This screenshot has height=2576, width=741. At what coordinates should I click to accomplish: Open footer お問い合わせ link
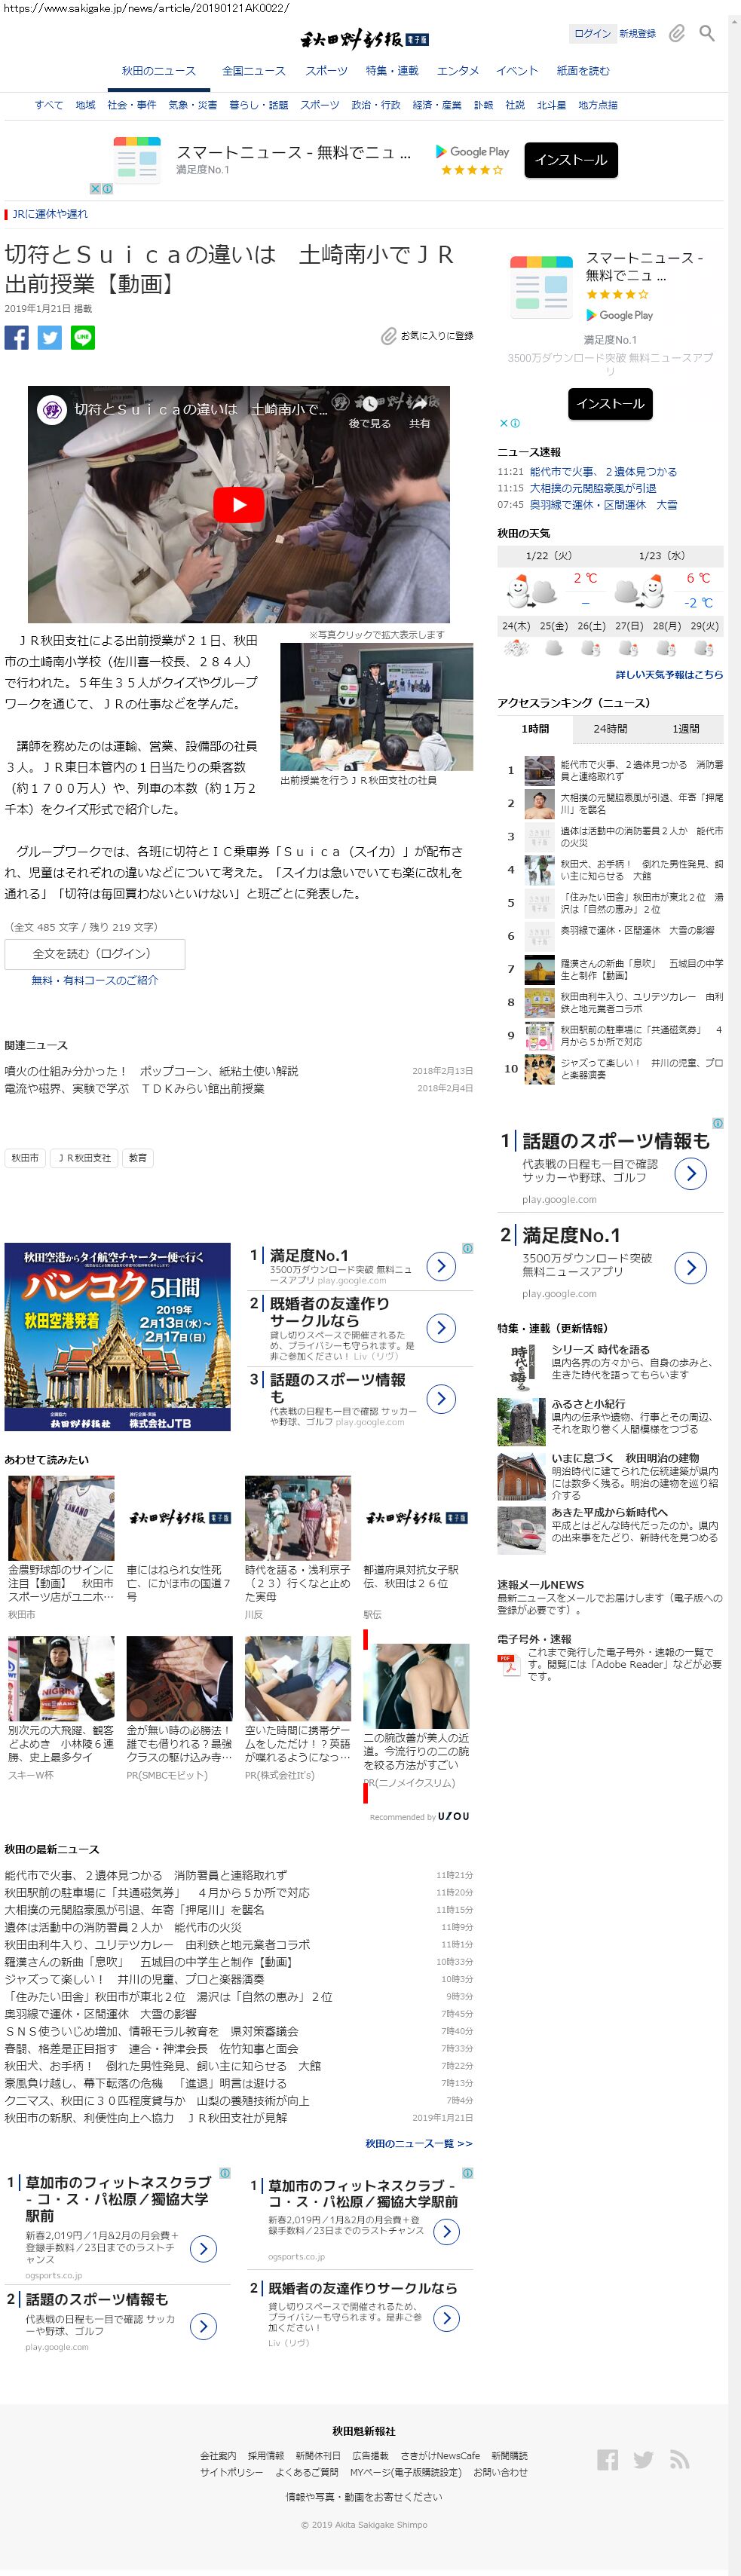500,2472
